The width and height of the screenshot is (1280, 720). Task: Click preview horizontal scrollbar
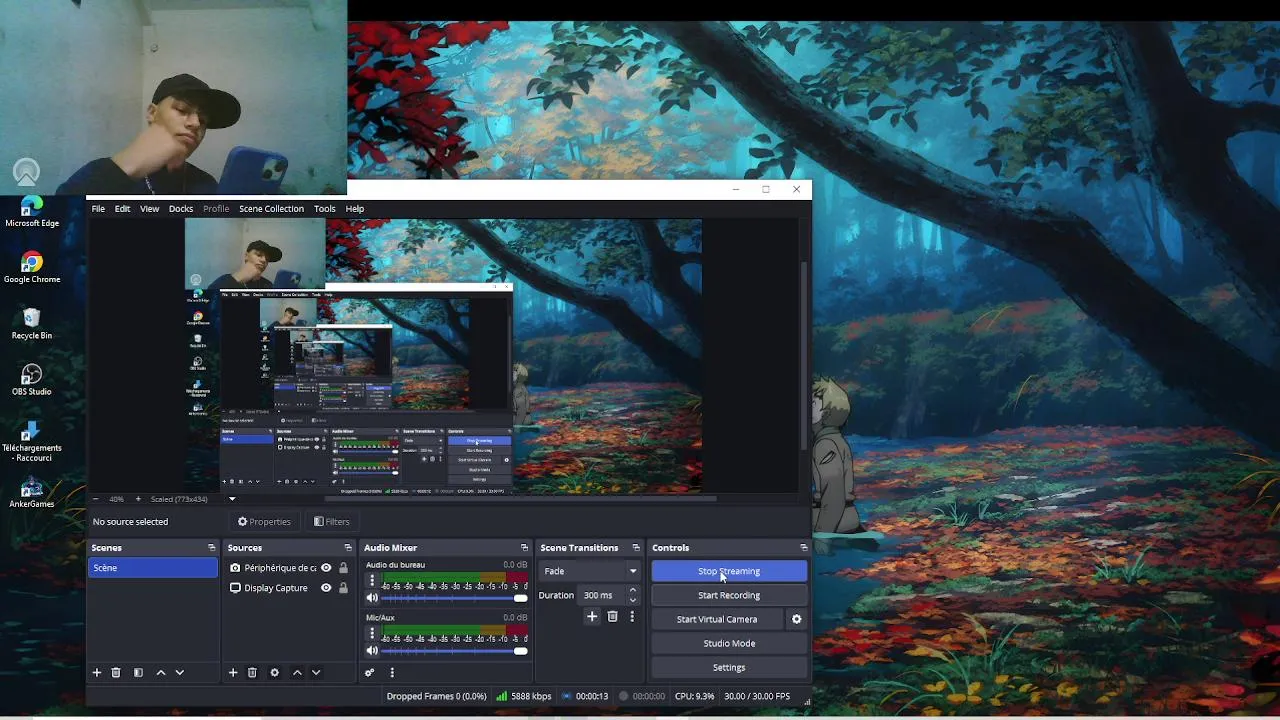[x=521, y=498]
